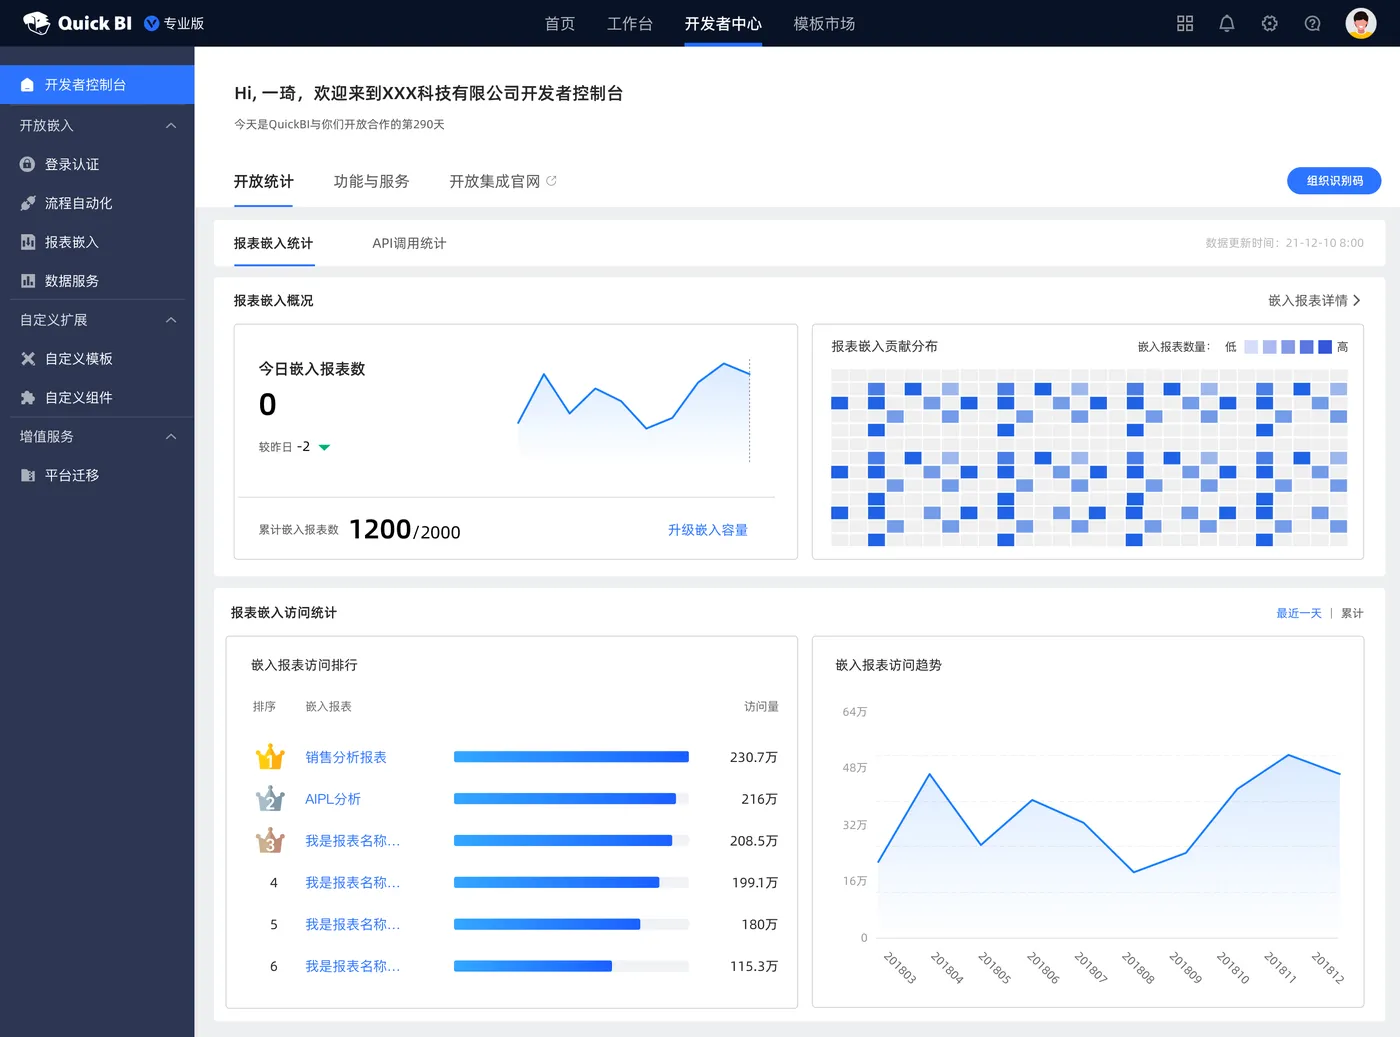Go to 模板市场 in top navigation

coord(824,23)
